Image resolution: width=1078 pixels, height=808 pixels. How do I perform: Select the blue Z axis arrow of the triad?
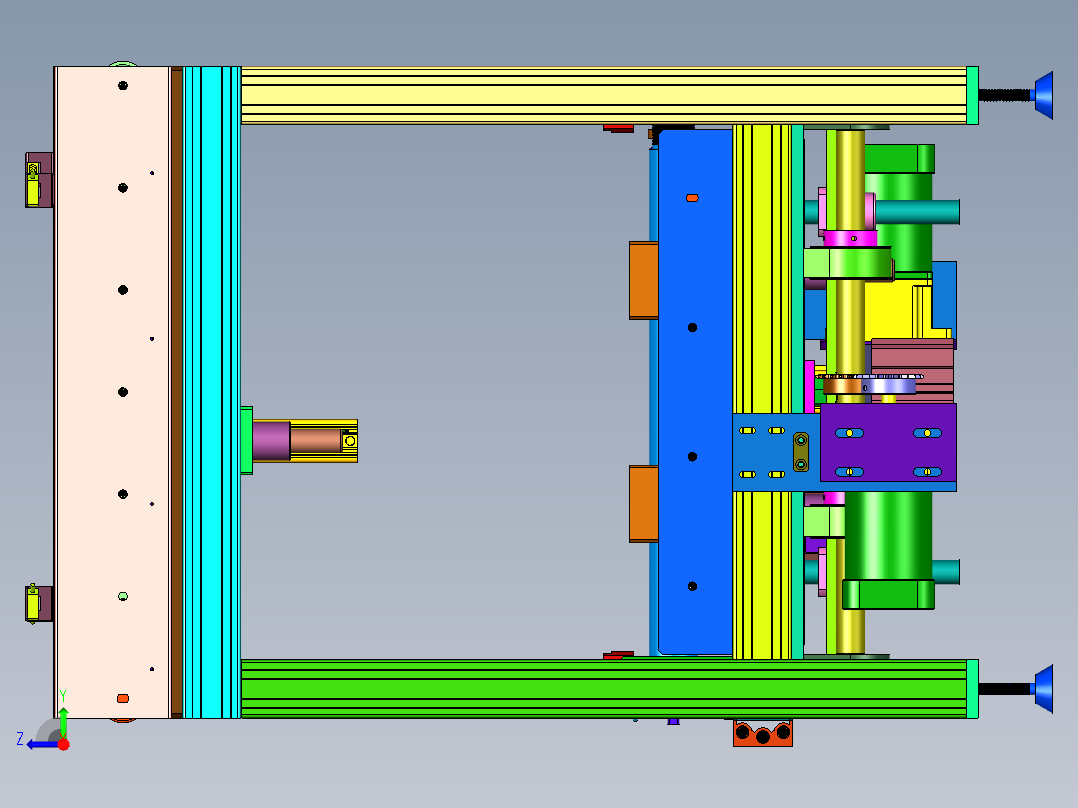pos(42,745)
